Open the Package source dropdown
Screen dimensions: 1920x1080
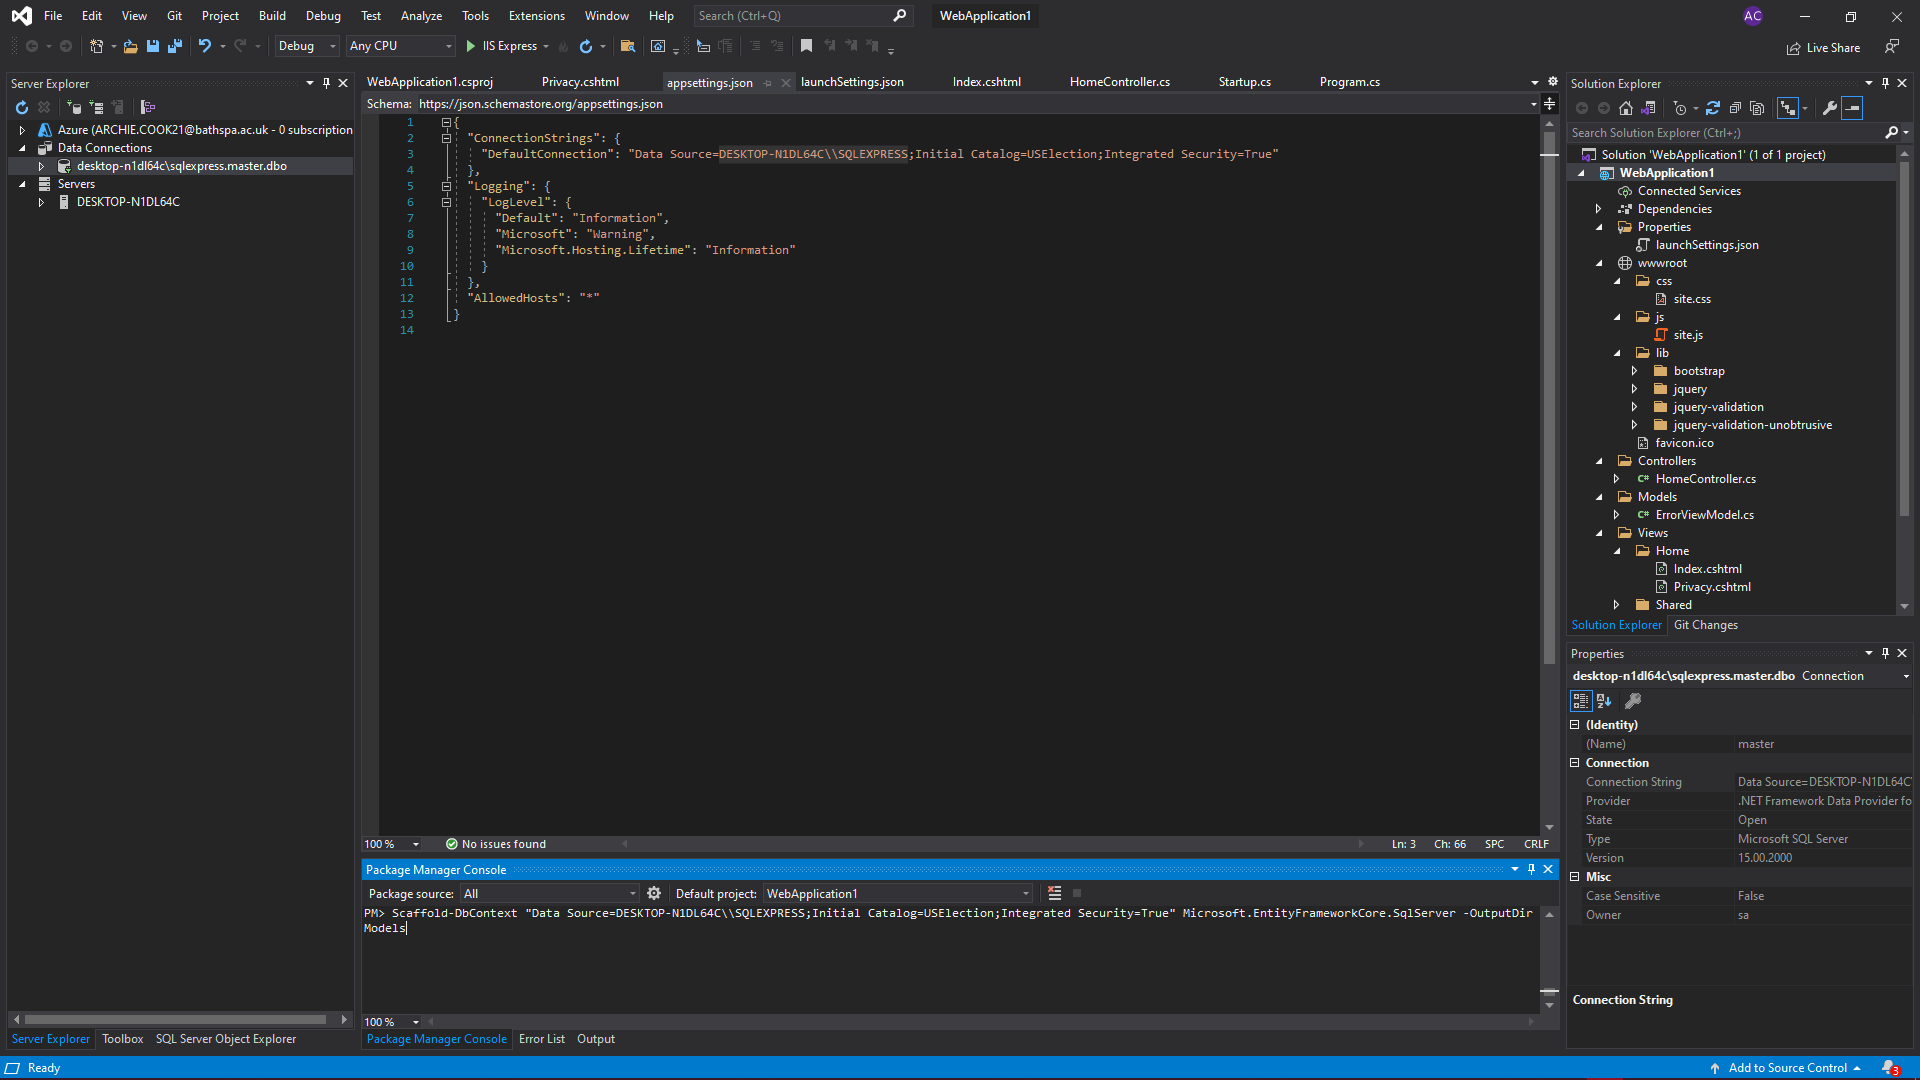coord(631,893)
